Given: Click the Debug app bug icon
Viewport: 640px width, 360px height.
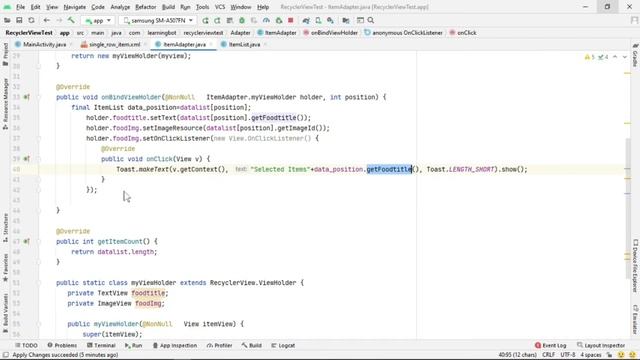Looking at the screenshot, I should click(x=242, y=20).
